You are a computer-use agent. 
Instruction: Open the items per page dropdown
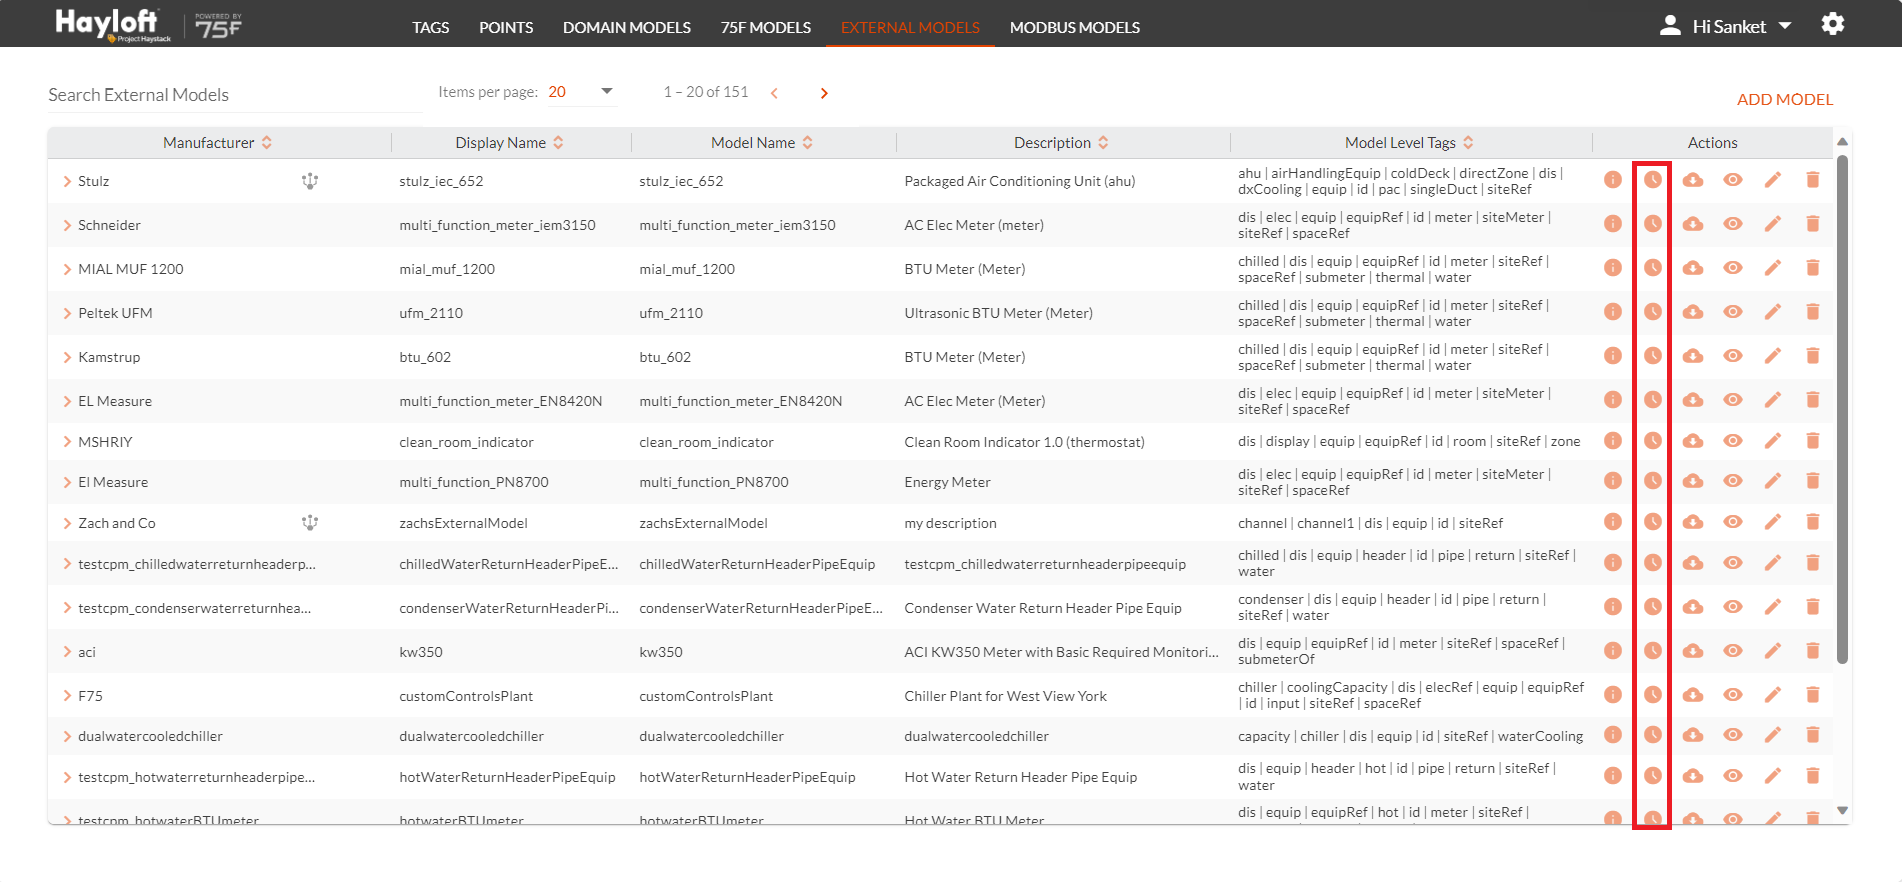[x=581, y=92]
